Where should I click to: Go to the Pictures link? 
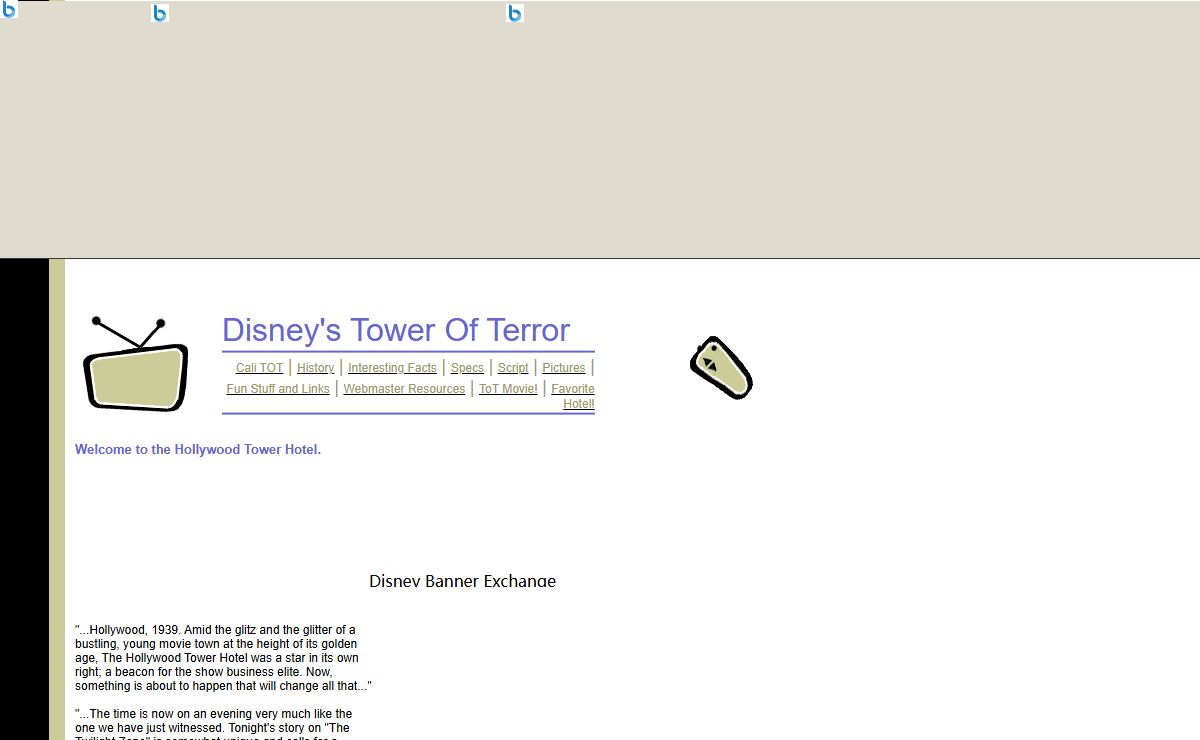pos(564,368)
